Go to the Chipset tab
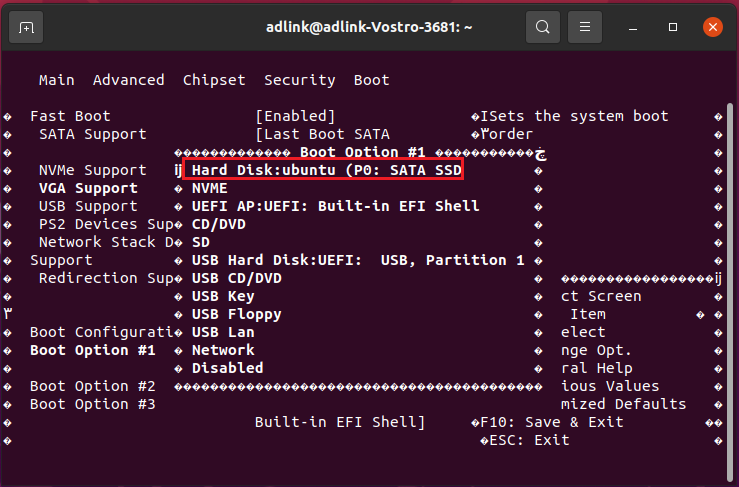Viewport: 739px width, 487px height. 215,80
